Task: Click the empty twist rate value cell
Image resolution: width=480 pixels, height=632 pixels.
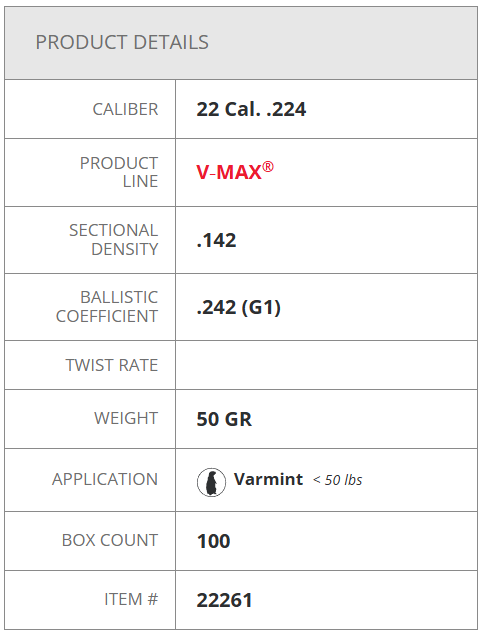Action: coord(326,365)
